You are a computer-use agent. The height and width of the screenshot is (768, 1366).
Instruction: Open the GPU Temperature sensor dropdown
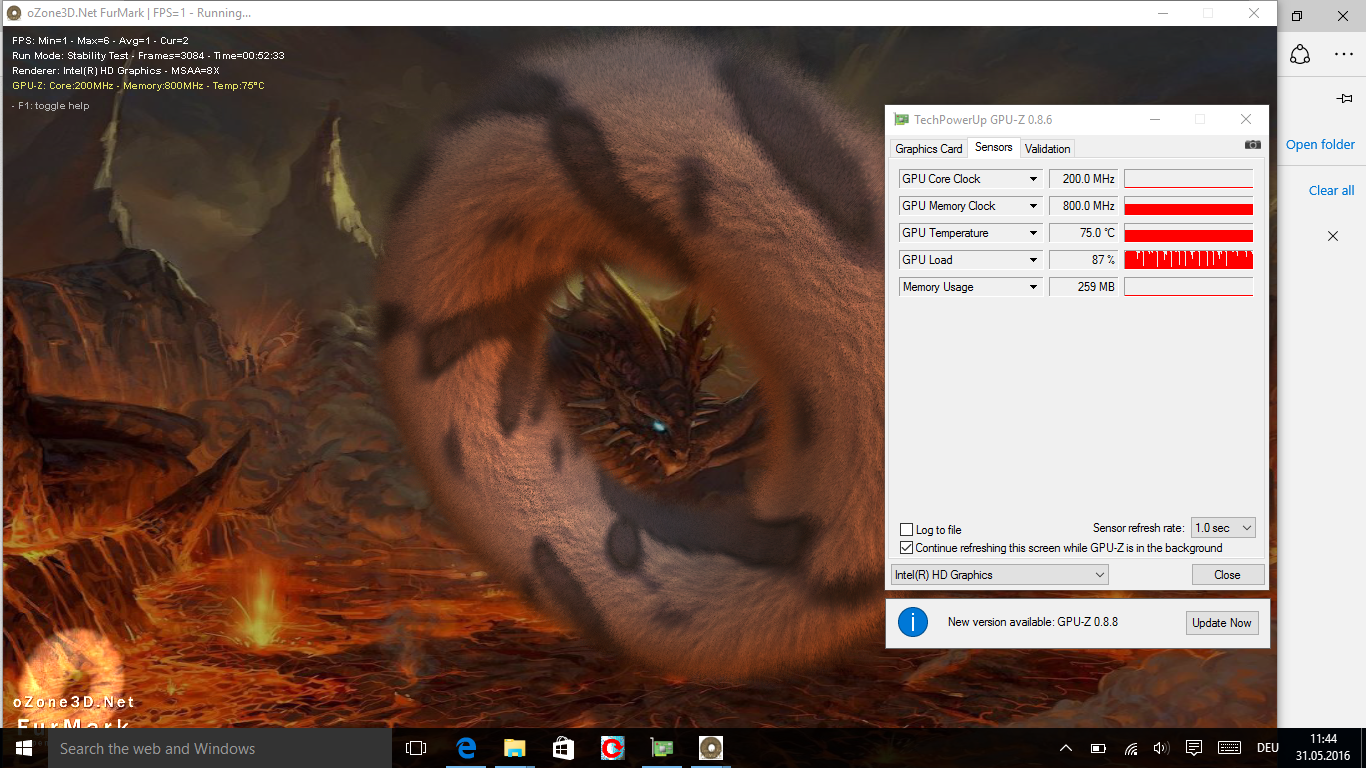click(x=1034, y=233)
